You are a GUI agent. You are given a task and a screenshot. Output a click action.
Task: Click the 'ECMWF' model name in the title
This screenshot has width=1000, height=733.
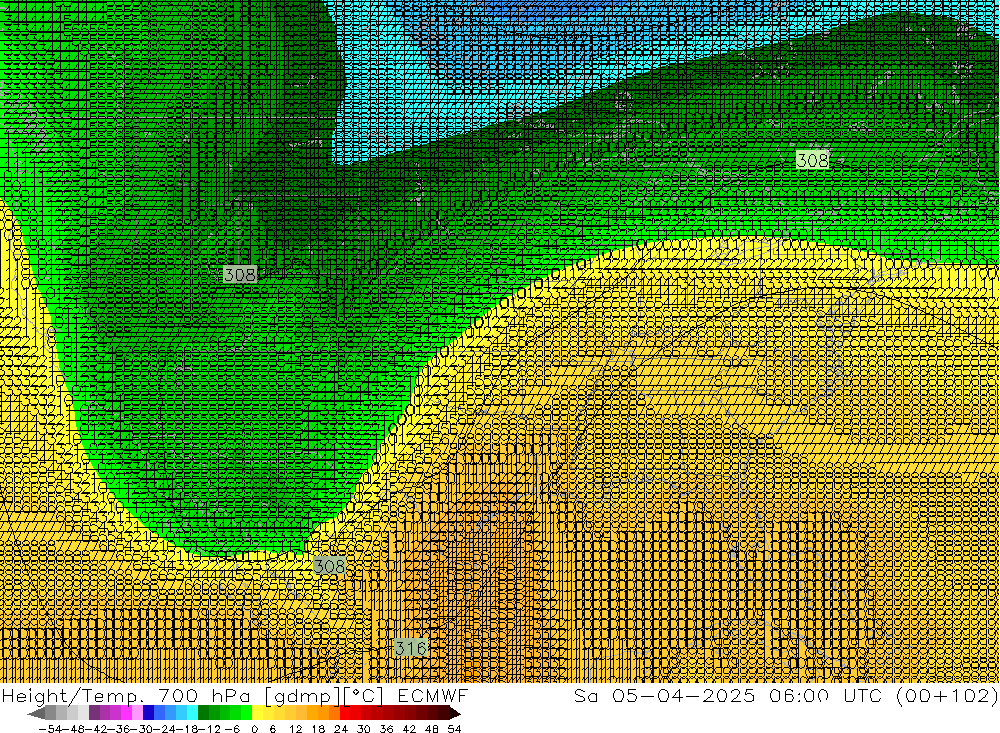tap(432, 695)
